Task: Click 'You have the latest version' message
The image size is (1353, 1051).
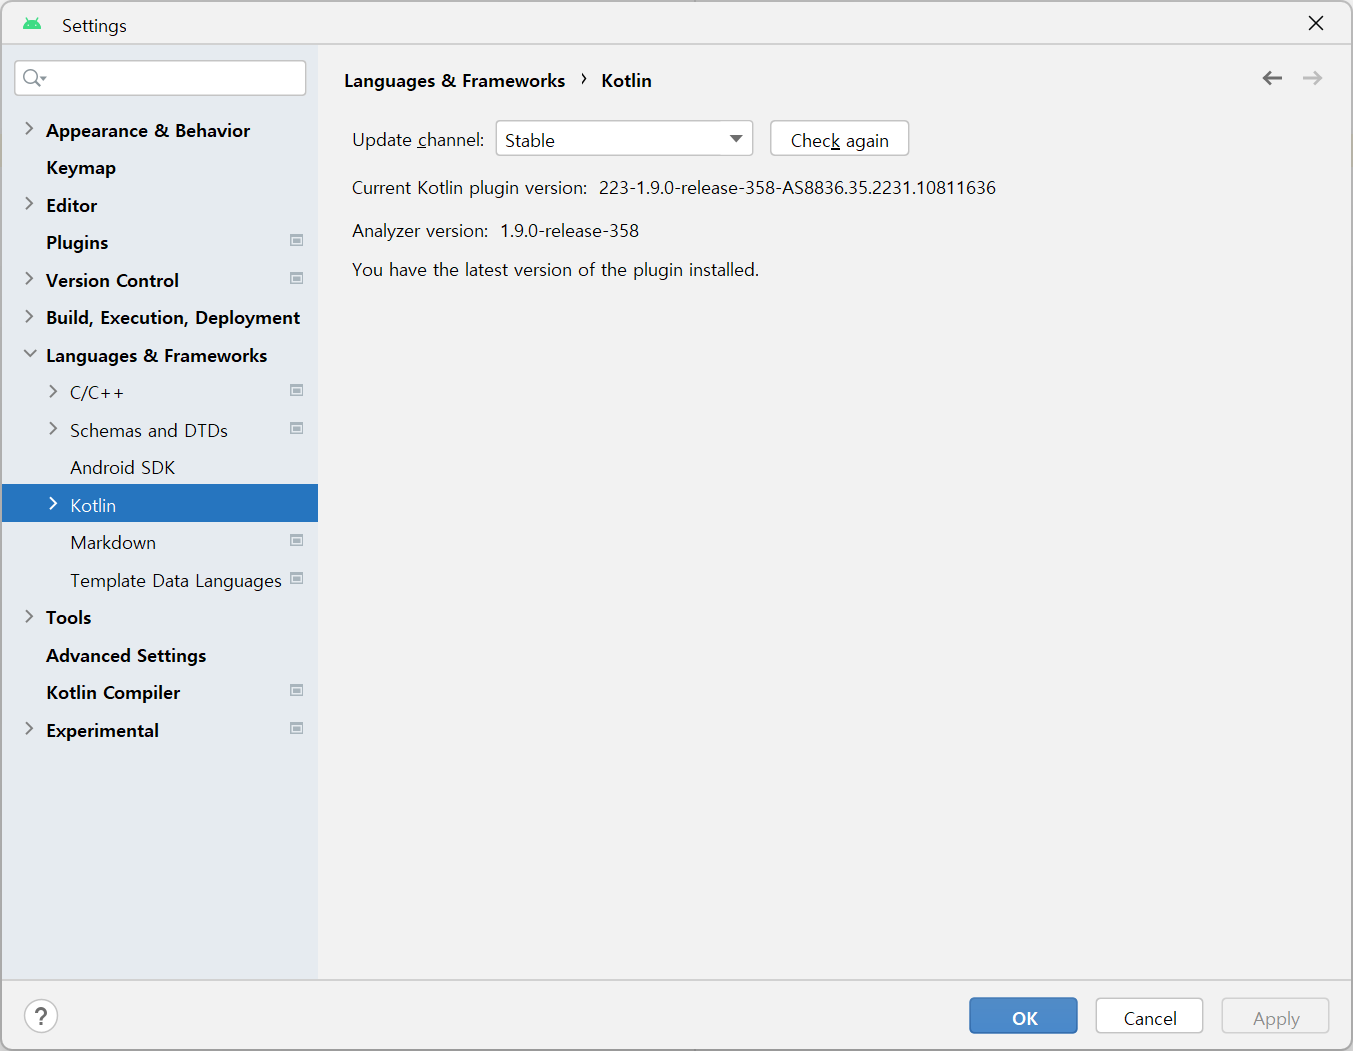Action: (555, 270)
